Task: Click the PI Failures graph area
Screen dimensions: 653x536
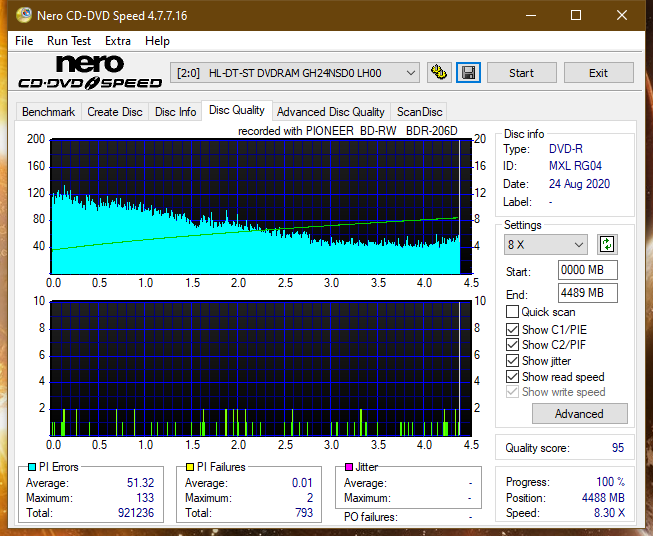Action: click(261, 368)
